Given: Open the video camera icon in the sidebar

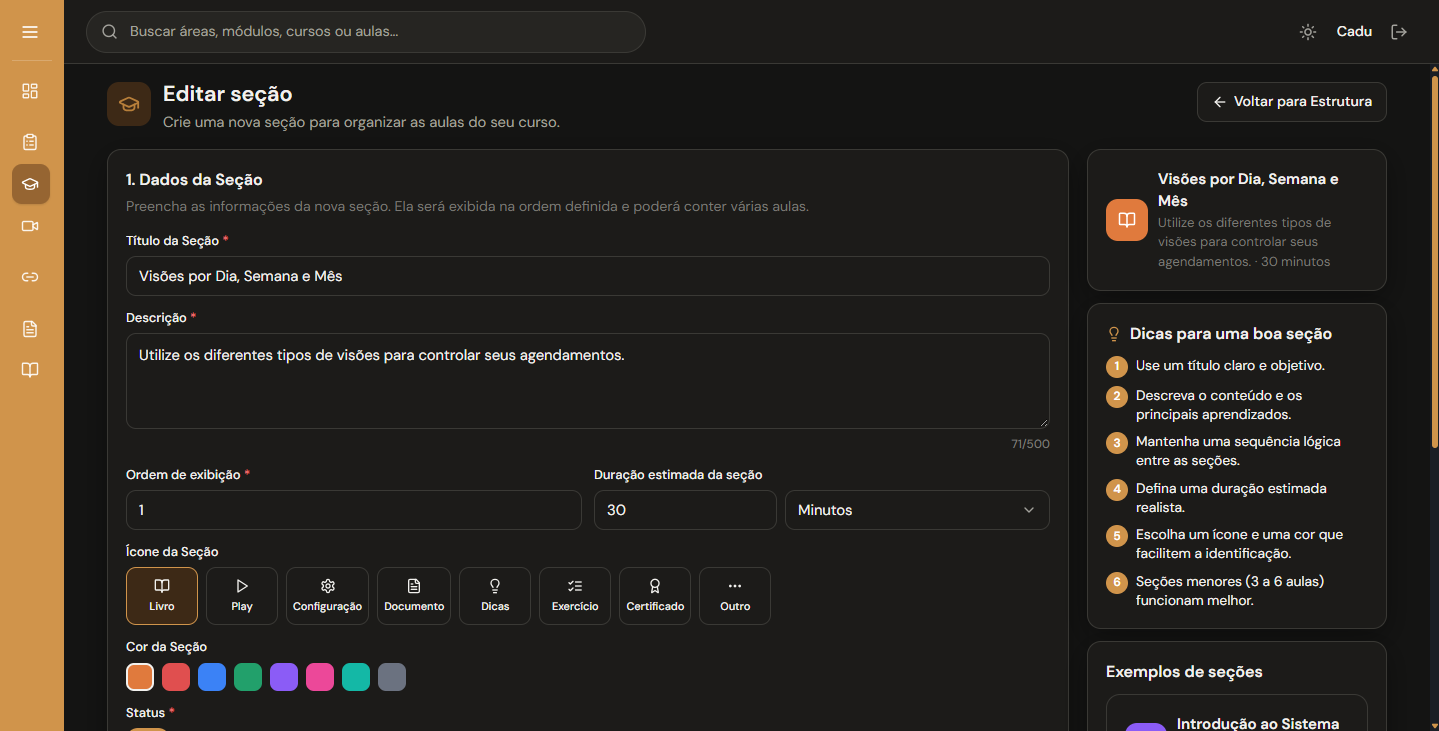Looking at the screenshot, I should coord(30,226).
